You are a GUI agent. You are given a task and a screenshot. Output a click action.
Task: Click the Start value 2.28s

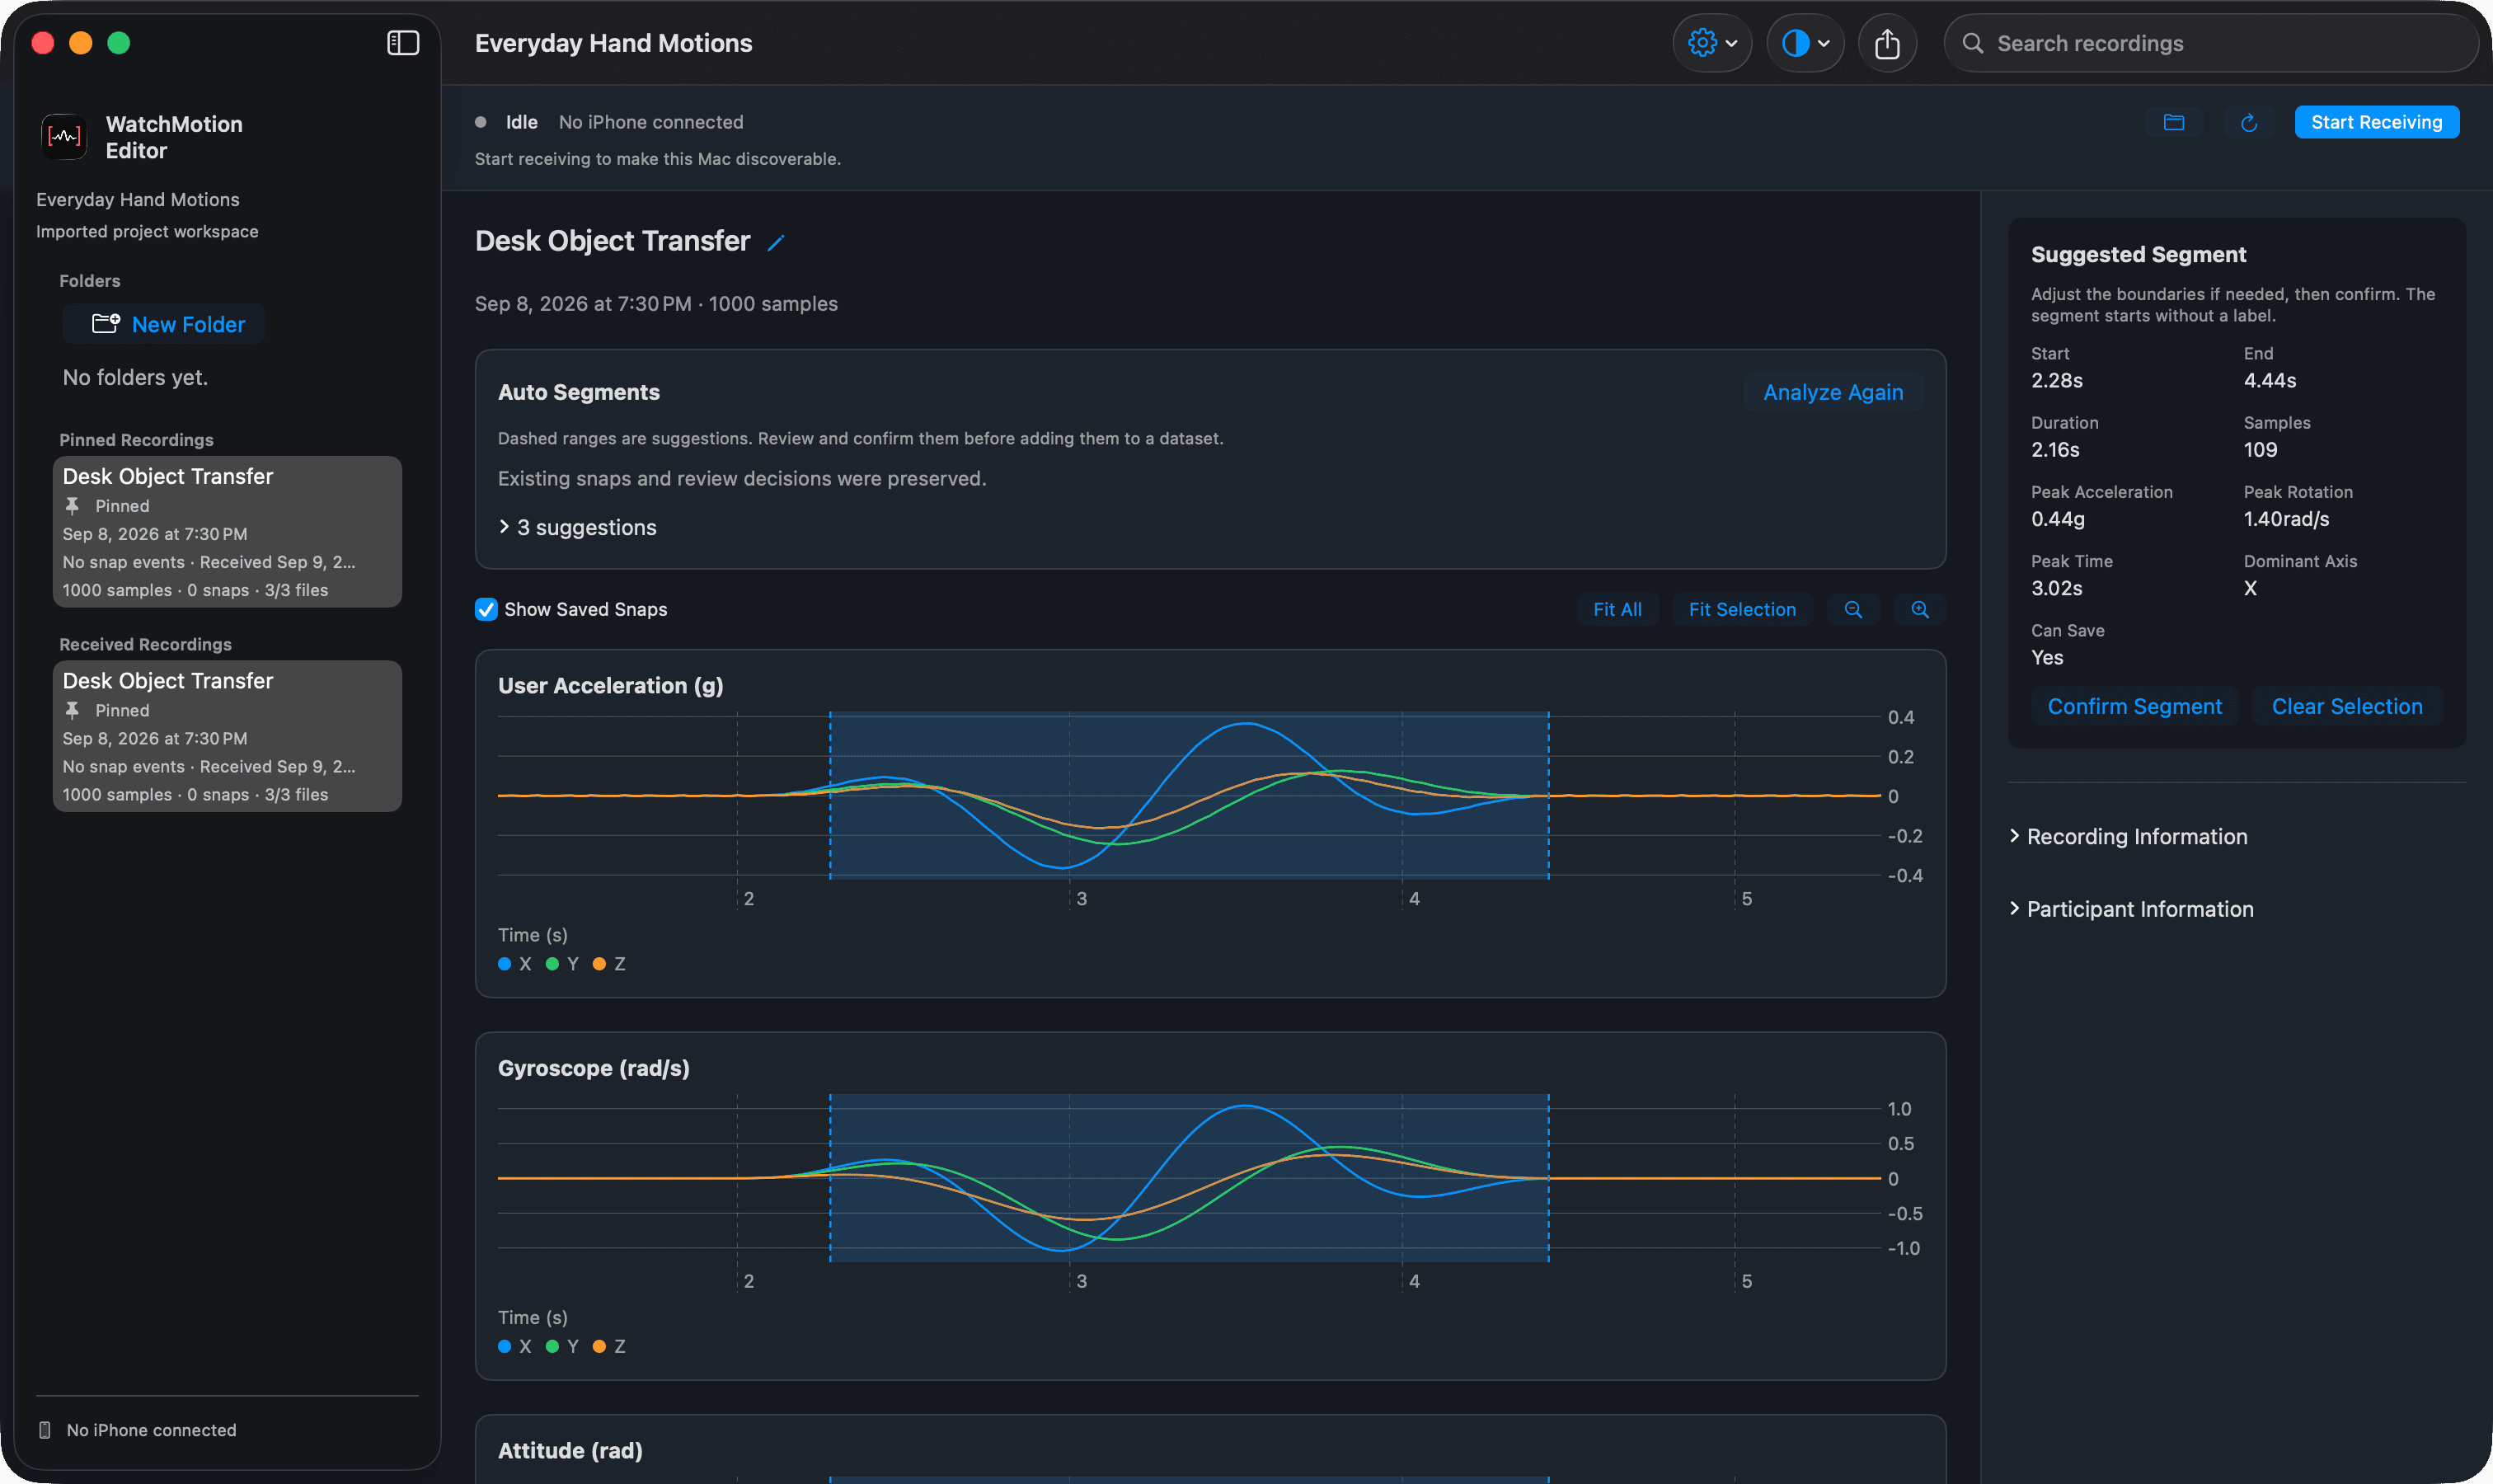(2057, 380)
